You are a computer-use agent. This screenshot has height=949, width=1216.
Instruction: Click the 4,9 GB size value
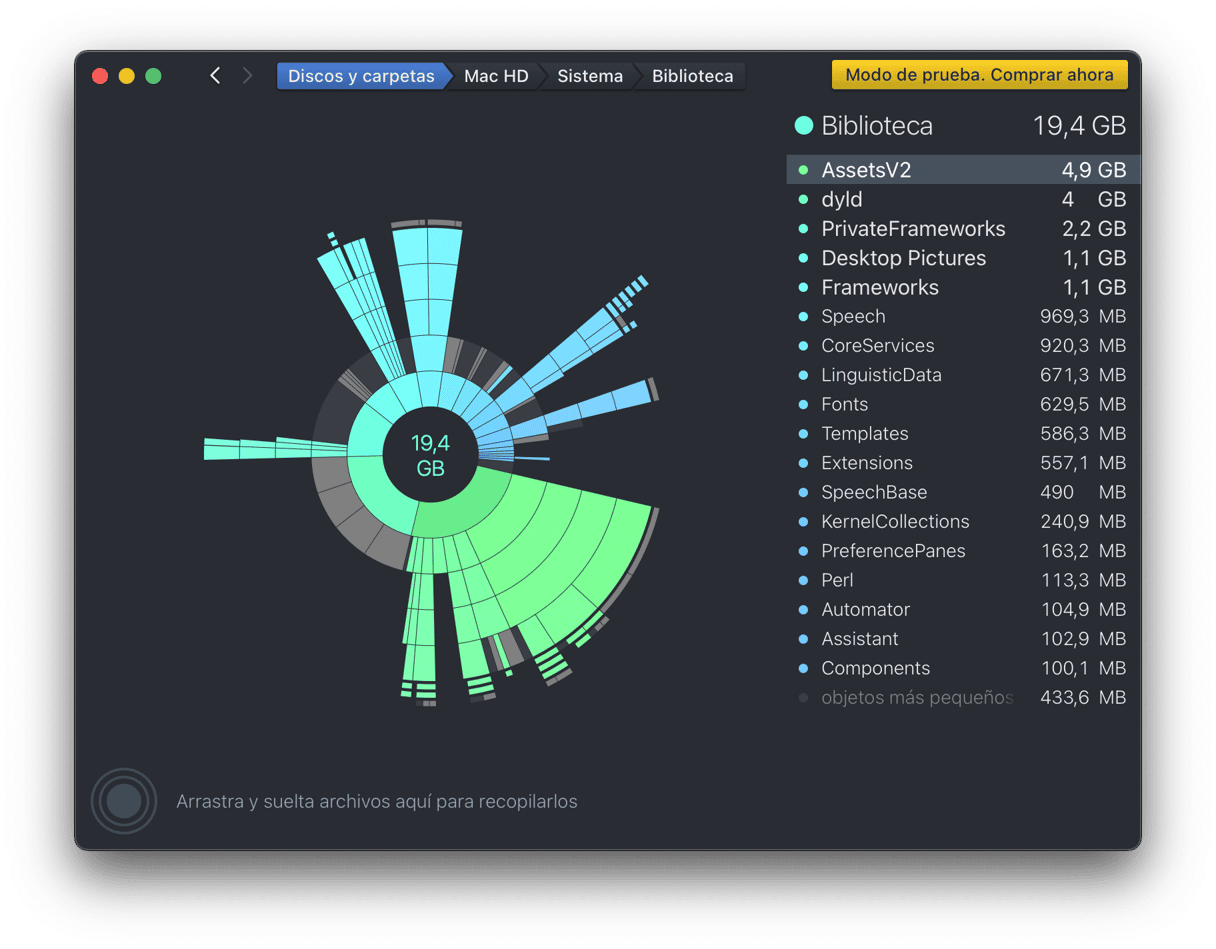[1094, 171]
